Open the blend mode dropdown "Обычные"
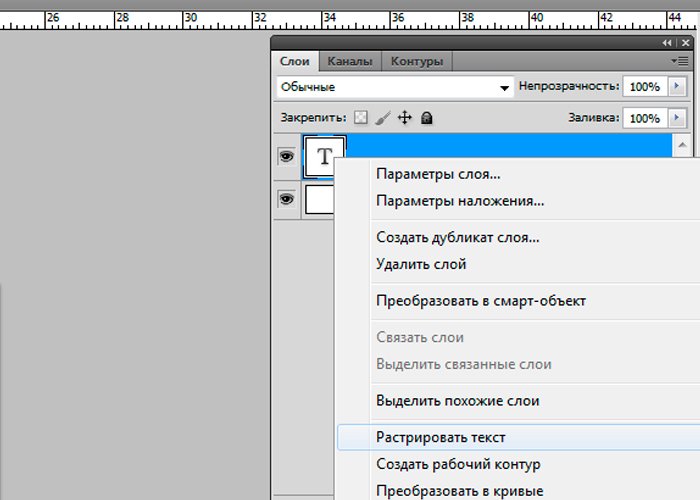 click(394, 88)
